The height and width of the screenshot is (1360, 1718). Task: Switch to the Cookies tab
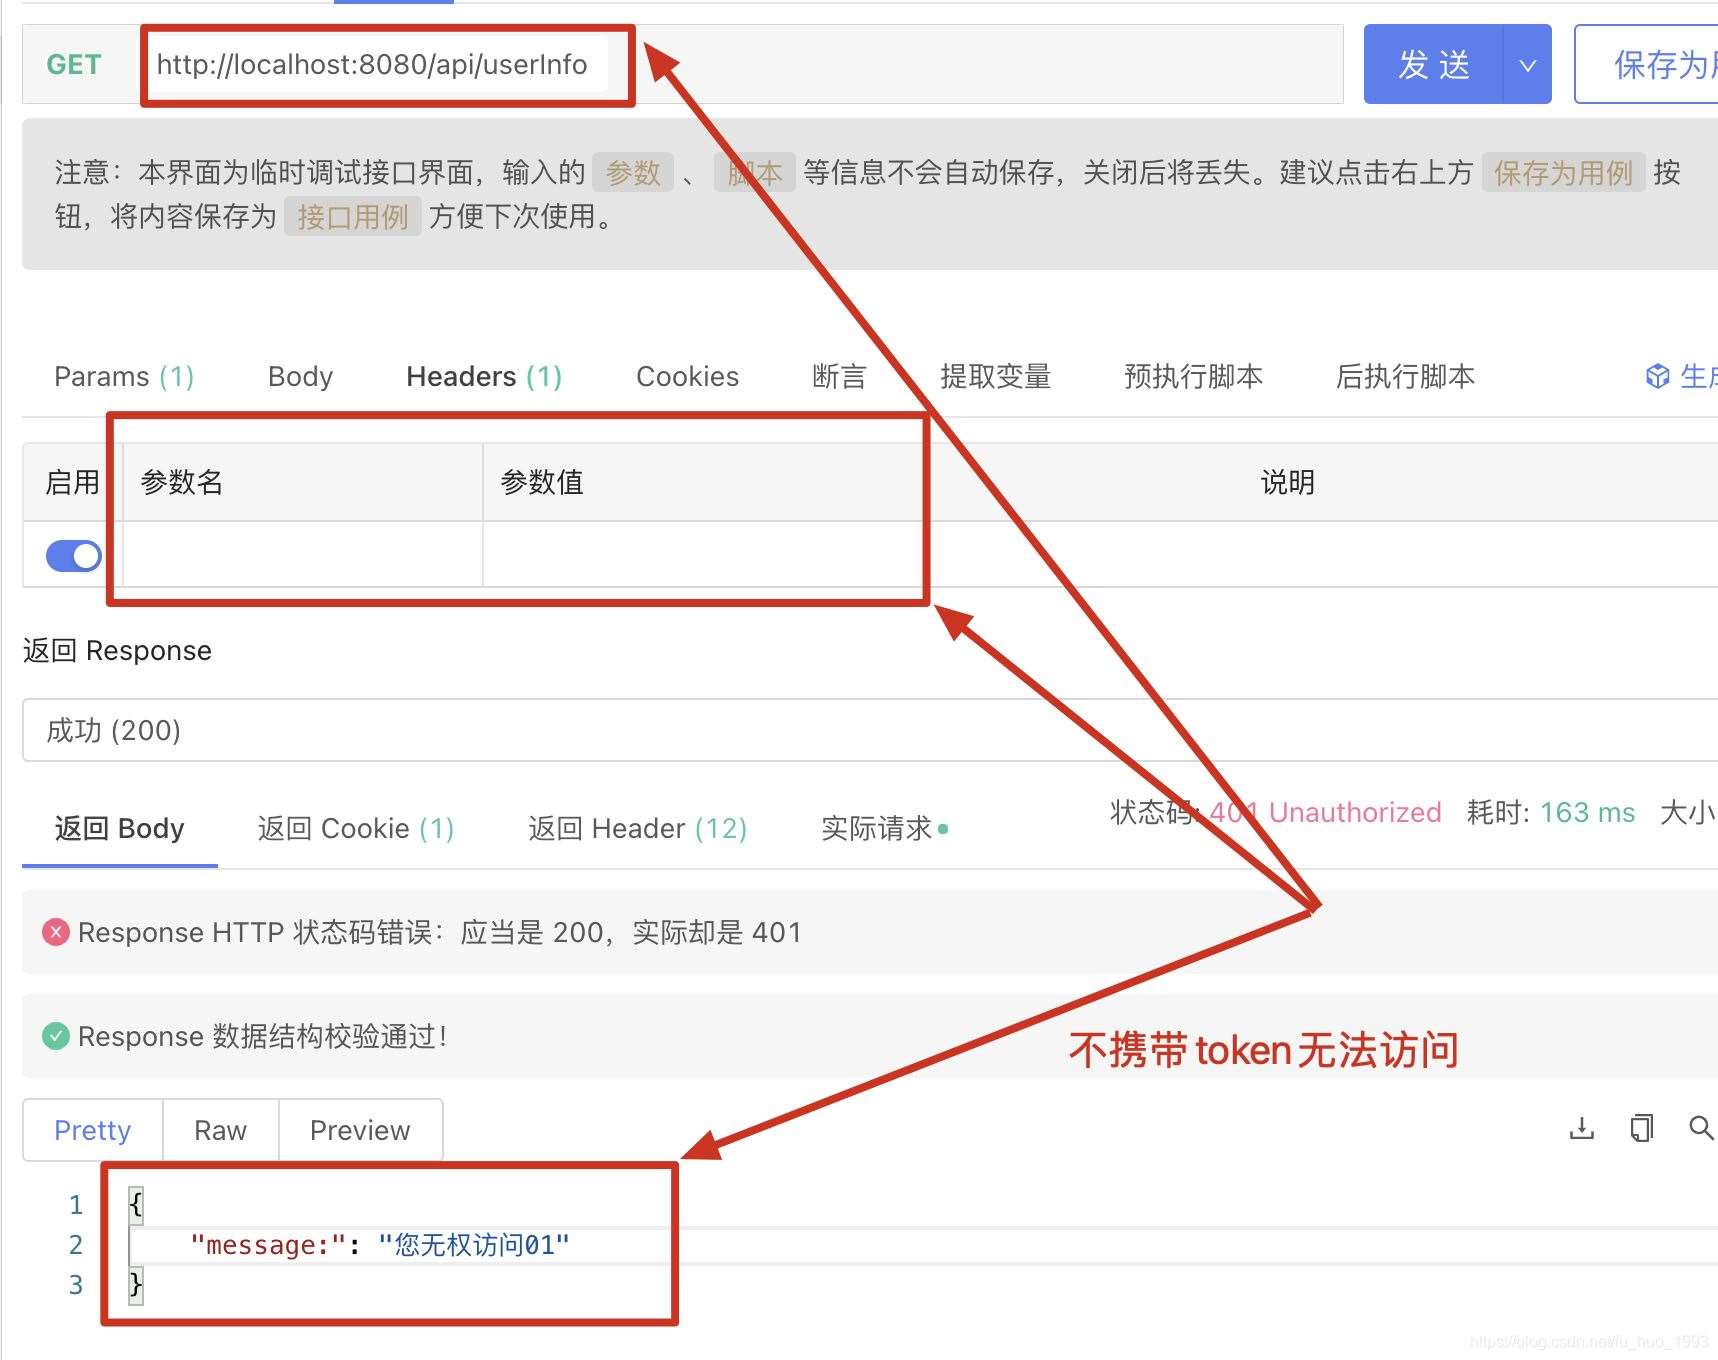tap(687, 376)
